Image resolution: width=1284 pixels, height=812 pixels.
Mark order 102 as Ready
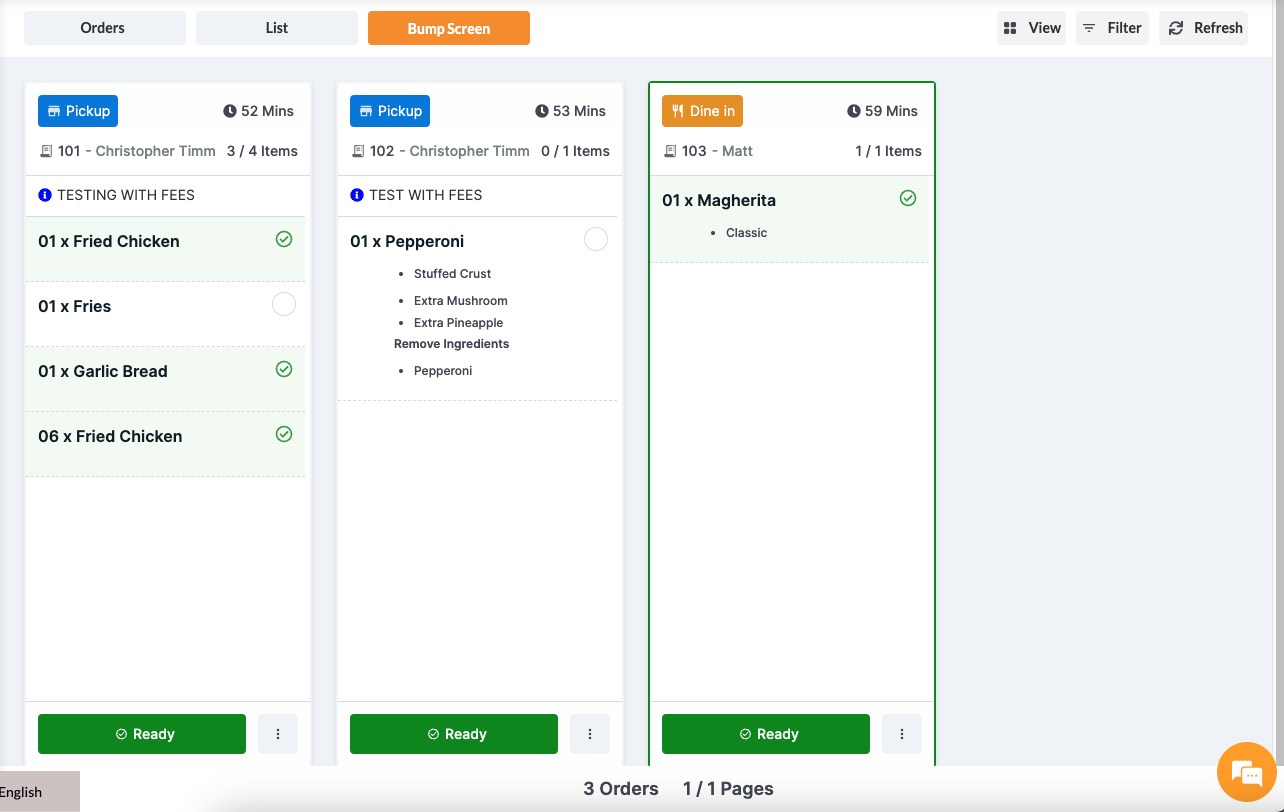453,734
